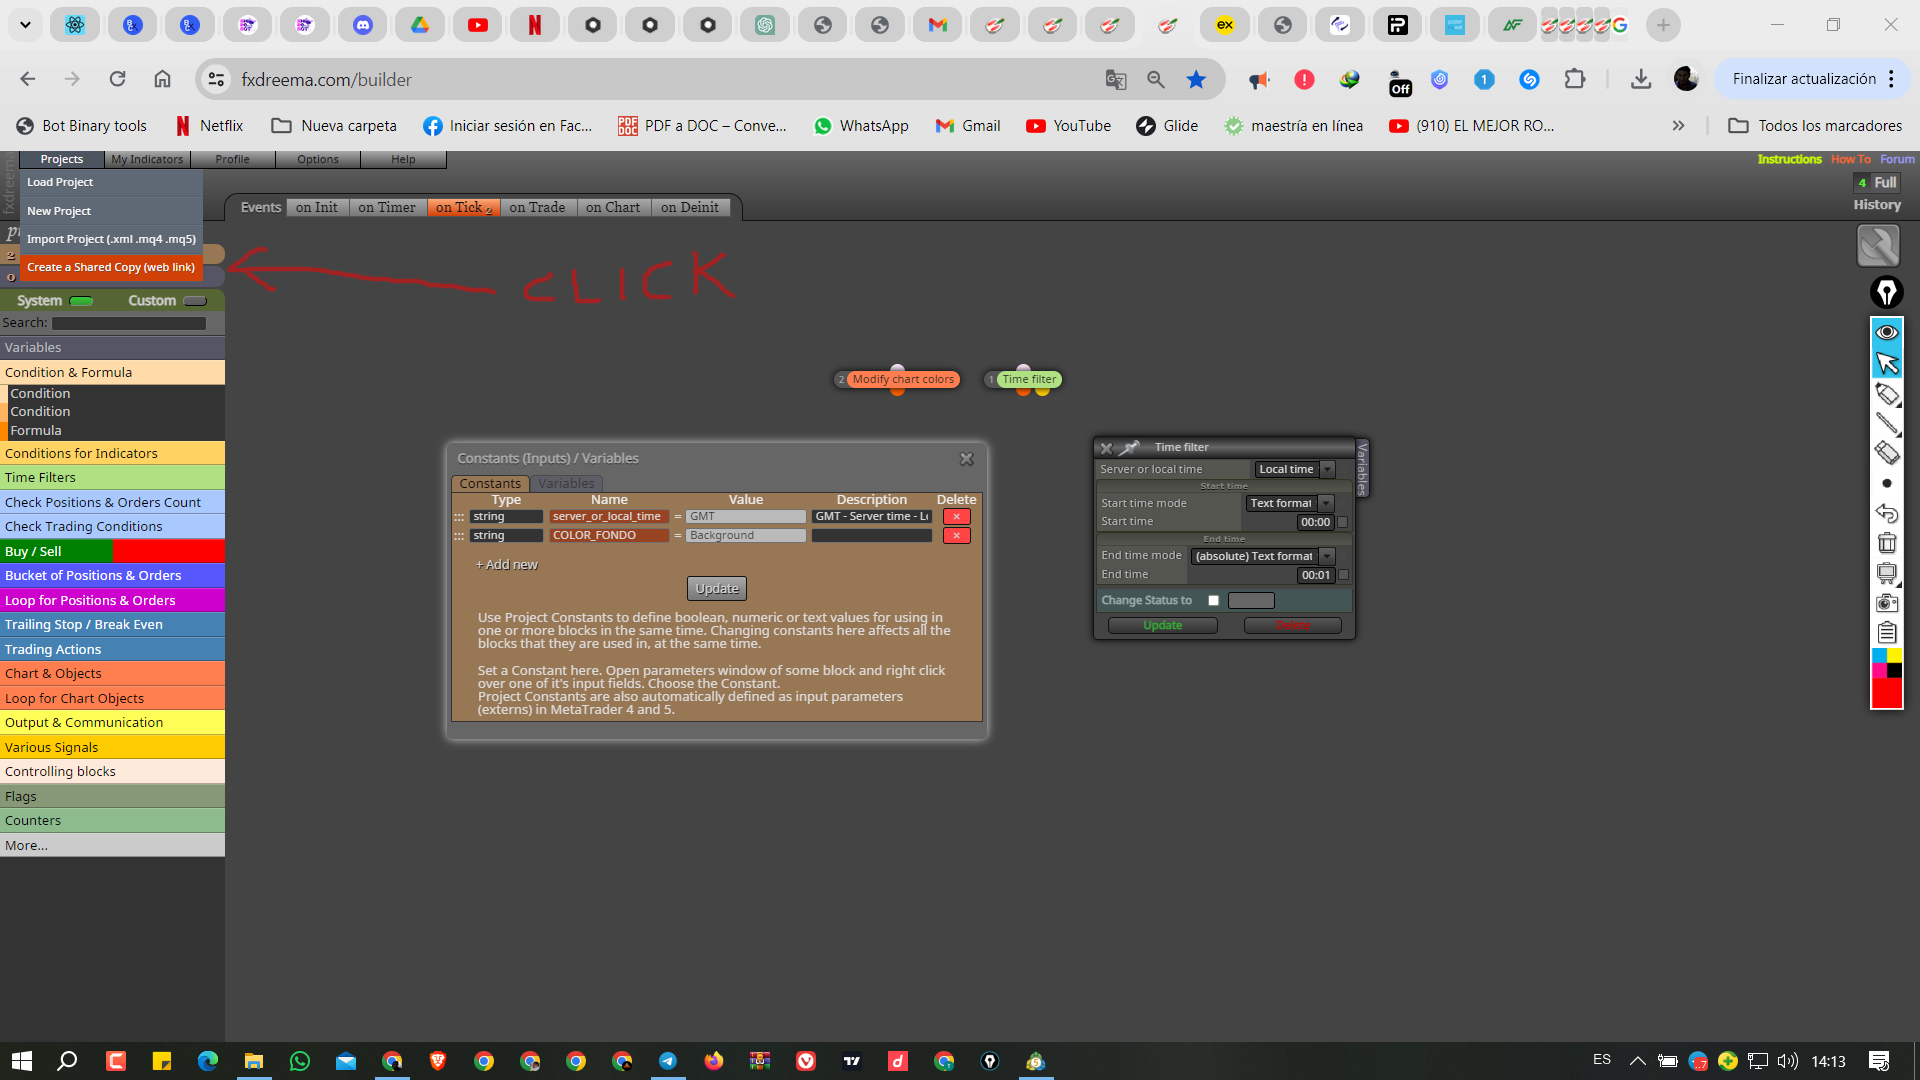The width and height of the screenshot is (1920, 1080).
Task: Pick the yellow color swatch
Action: pyautogui.click(x=1894, y=656)
